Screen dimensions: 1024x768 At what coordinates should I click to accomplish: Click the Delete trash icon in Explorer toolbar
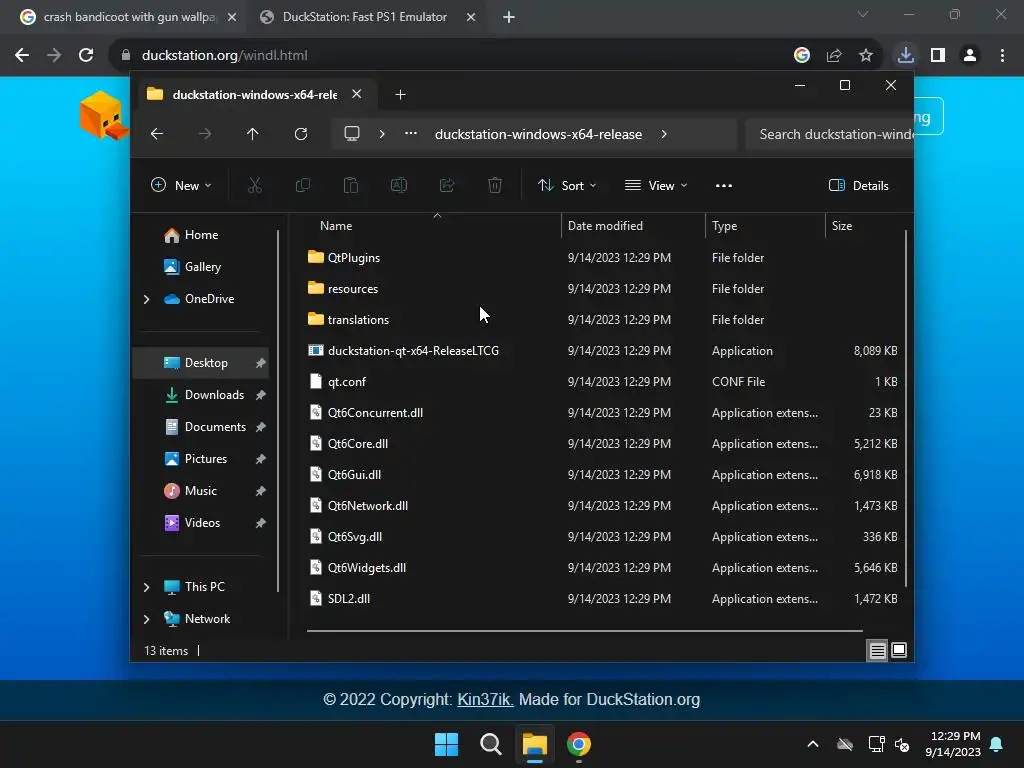[x=495, y=185]
